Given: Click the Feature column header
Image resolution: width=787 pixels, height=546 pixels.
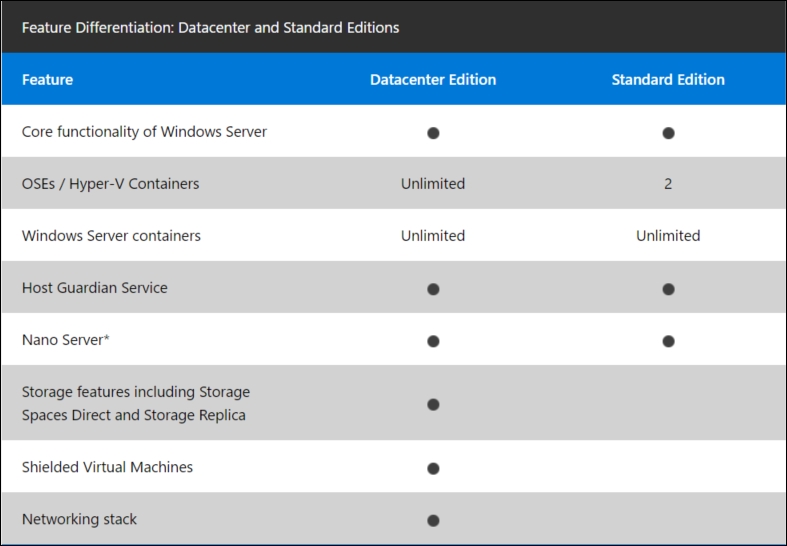Looking at the screenshot, I should click(47, 80).
